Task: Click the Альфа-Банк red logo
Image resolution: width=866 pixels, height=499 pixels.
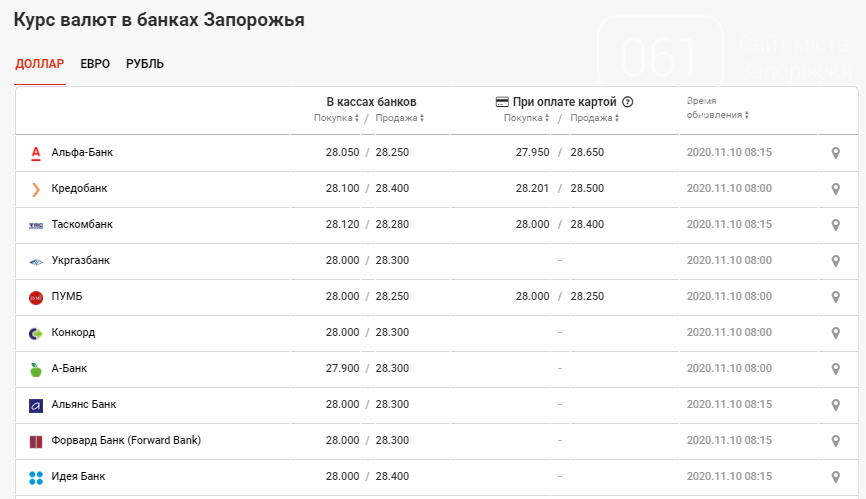Action: 36,153
